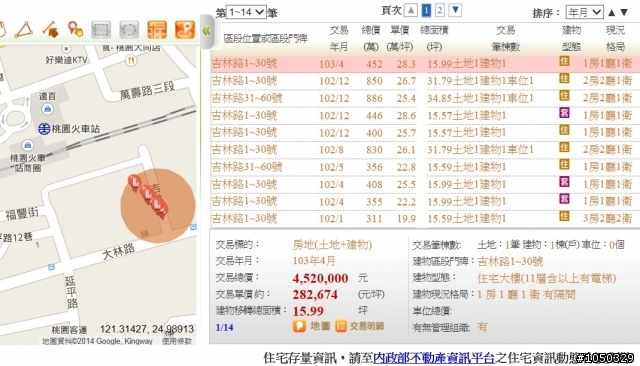Collapse the map panel with green arrows

pyautogui.click(x=207, y=31)
